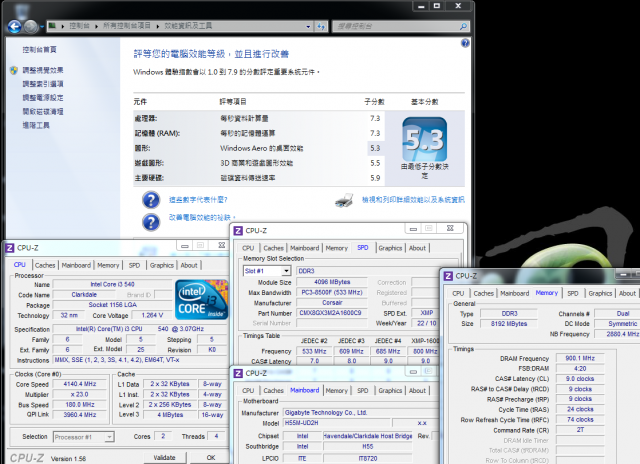The height and width of the screenshot is (464, 640).
Task: Open About tab in the Mainboard window
Action: (x=417, y=391)
